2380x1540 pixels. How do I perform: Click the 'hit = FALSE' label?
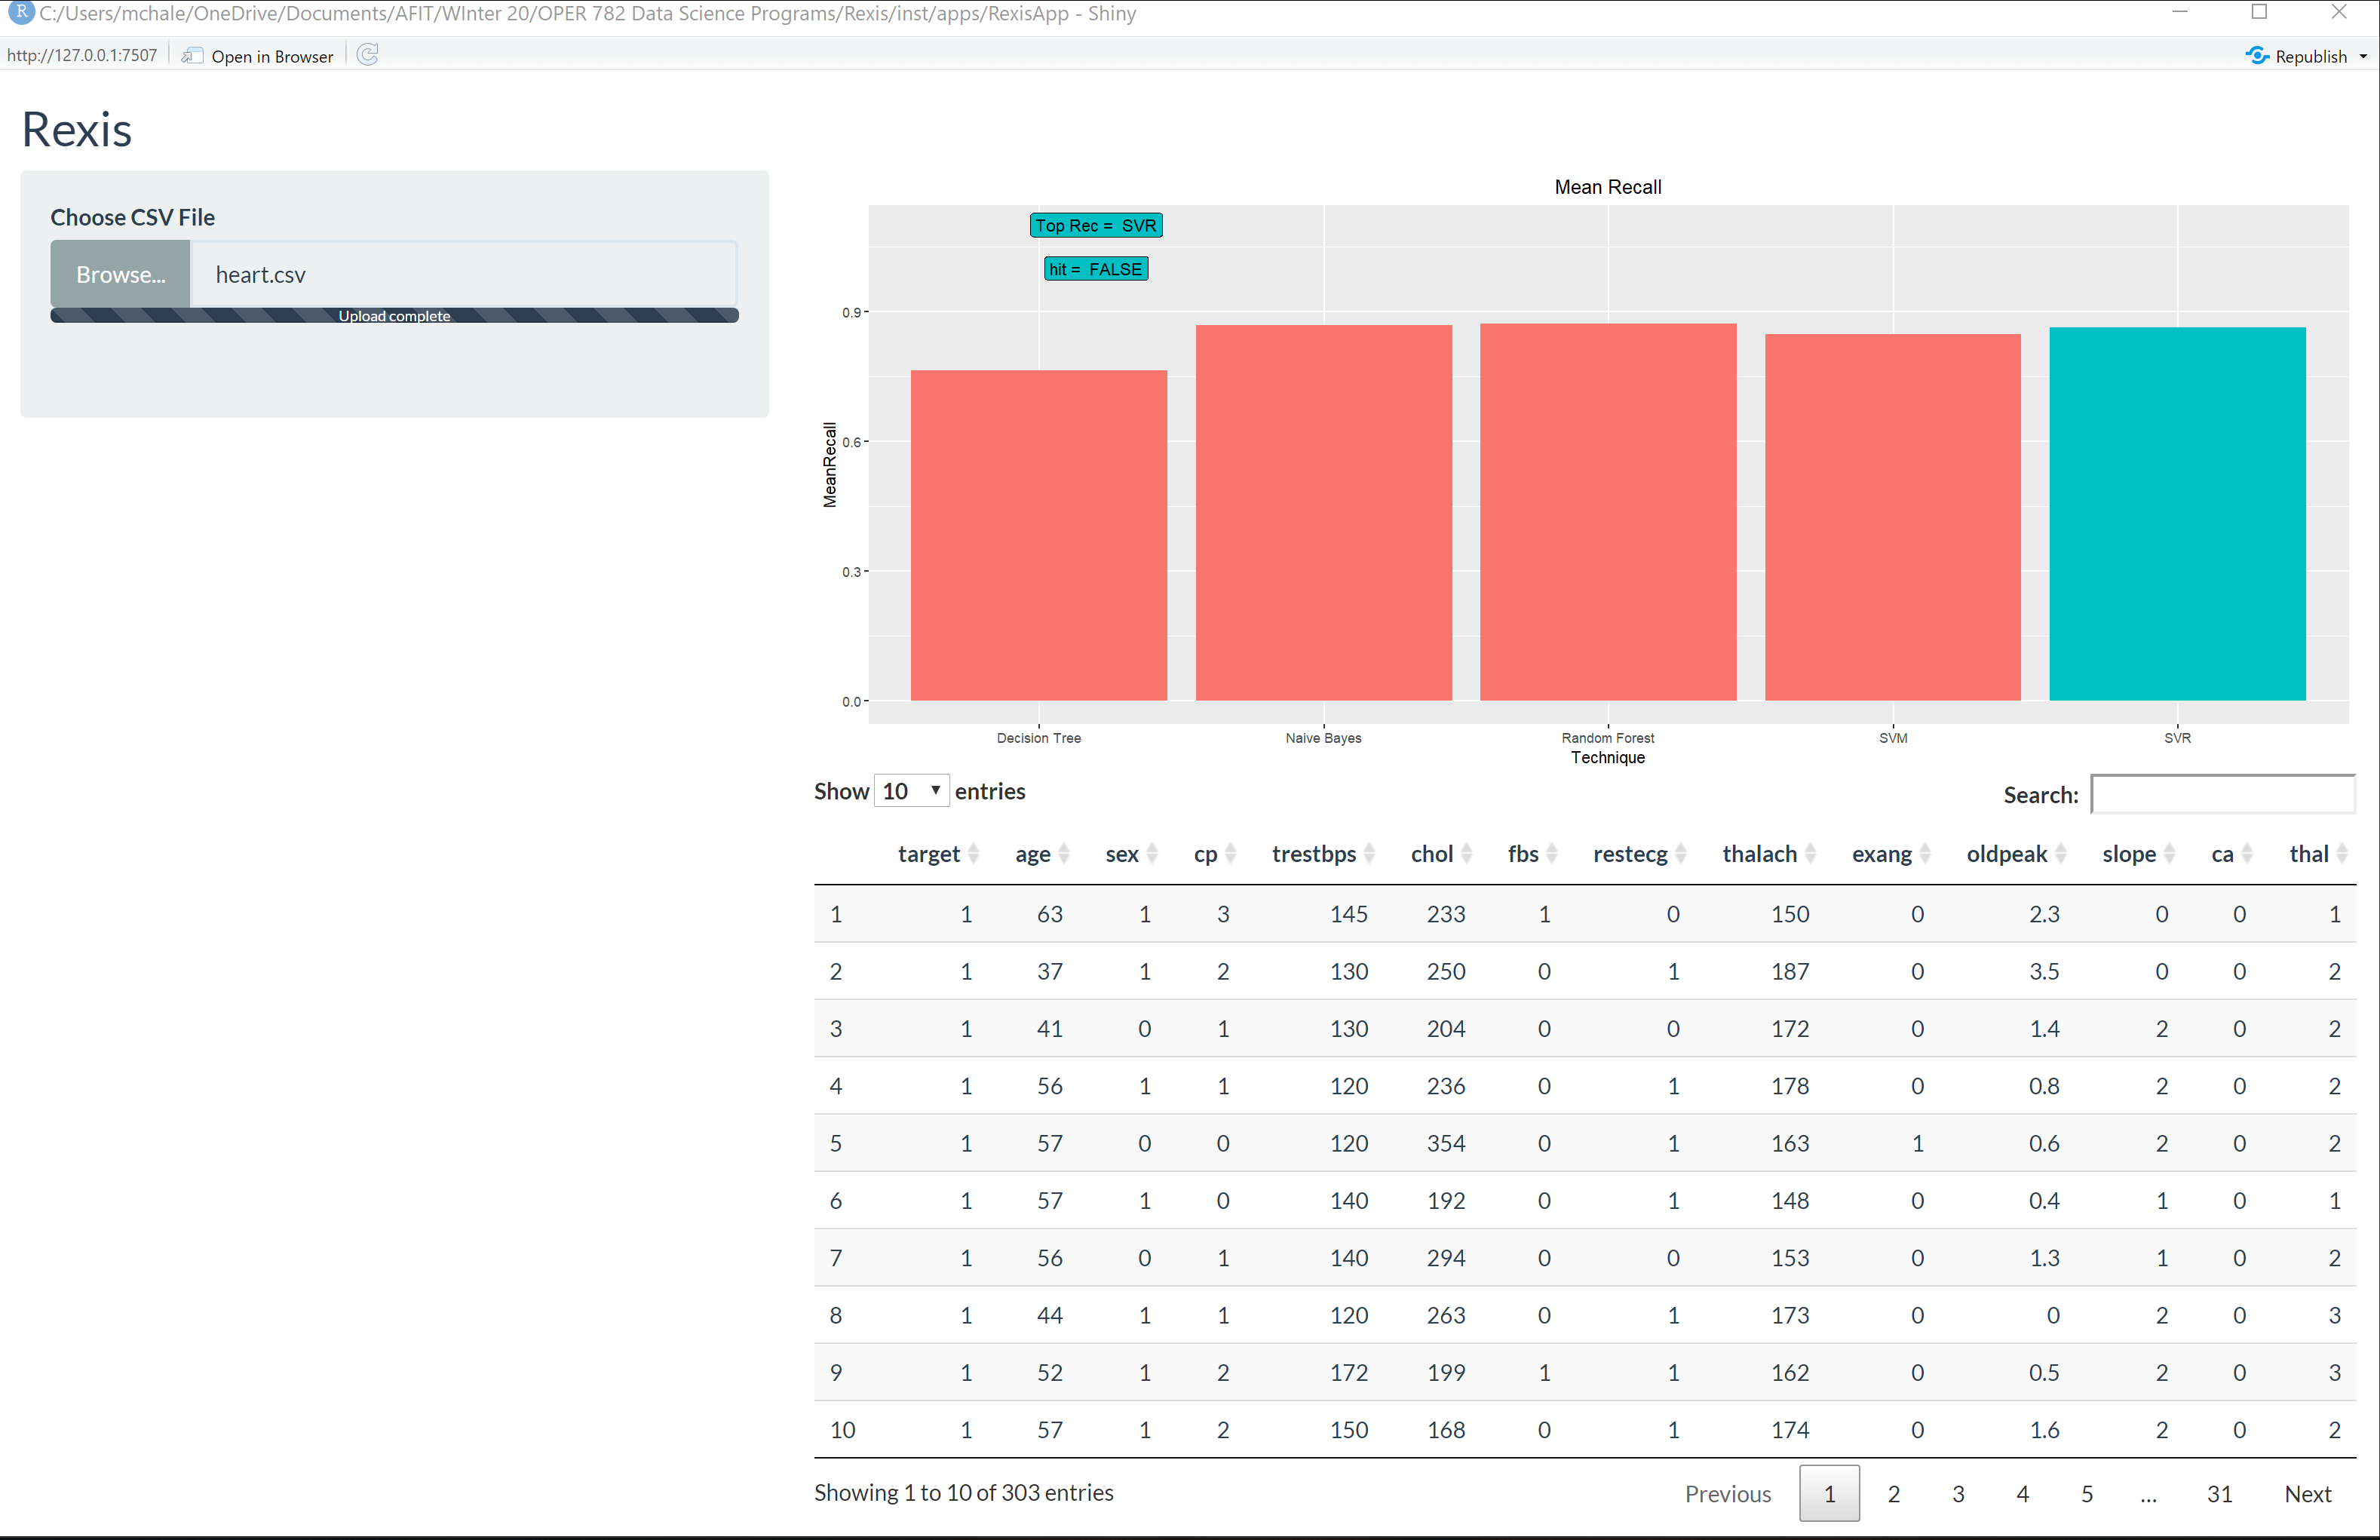pyautogui.click(x=1096, y=269)
